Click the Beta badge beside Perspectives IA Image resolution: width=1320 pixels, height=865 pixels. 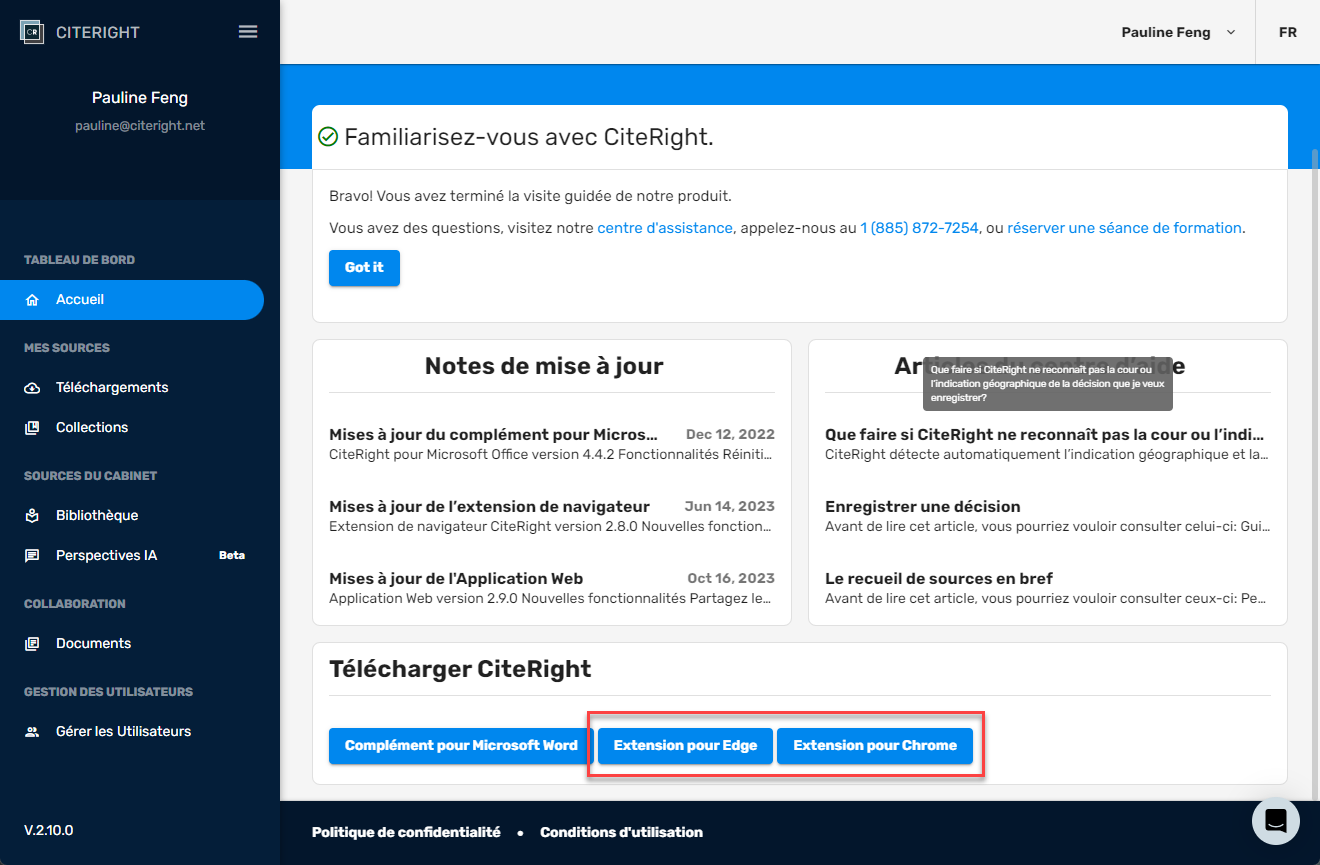click(x=232, y=556)
